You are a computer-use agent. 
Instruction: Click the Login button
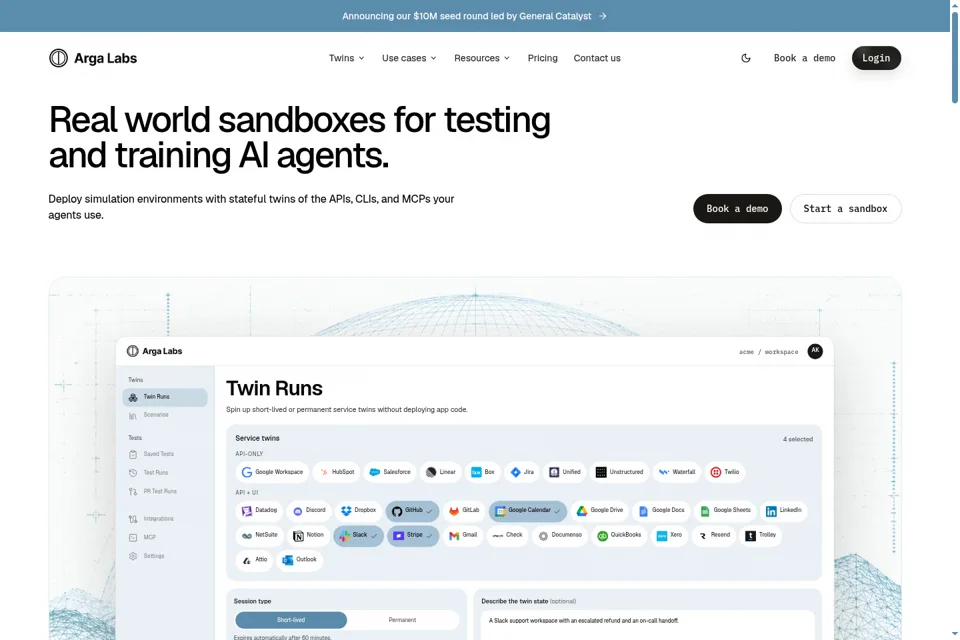click(x=876, y=58)
